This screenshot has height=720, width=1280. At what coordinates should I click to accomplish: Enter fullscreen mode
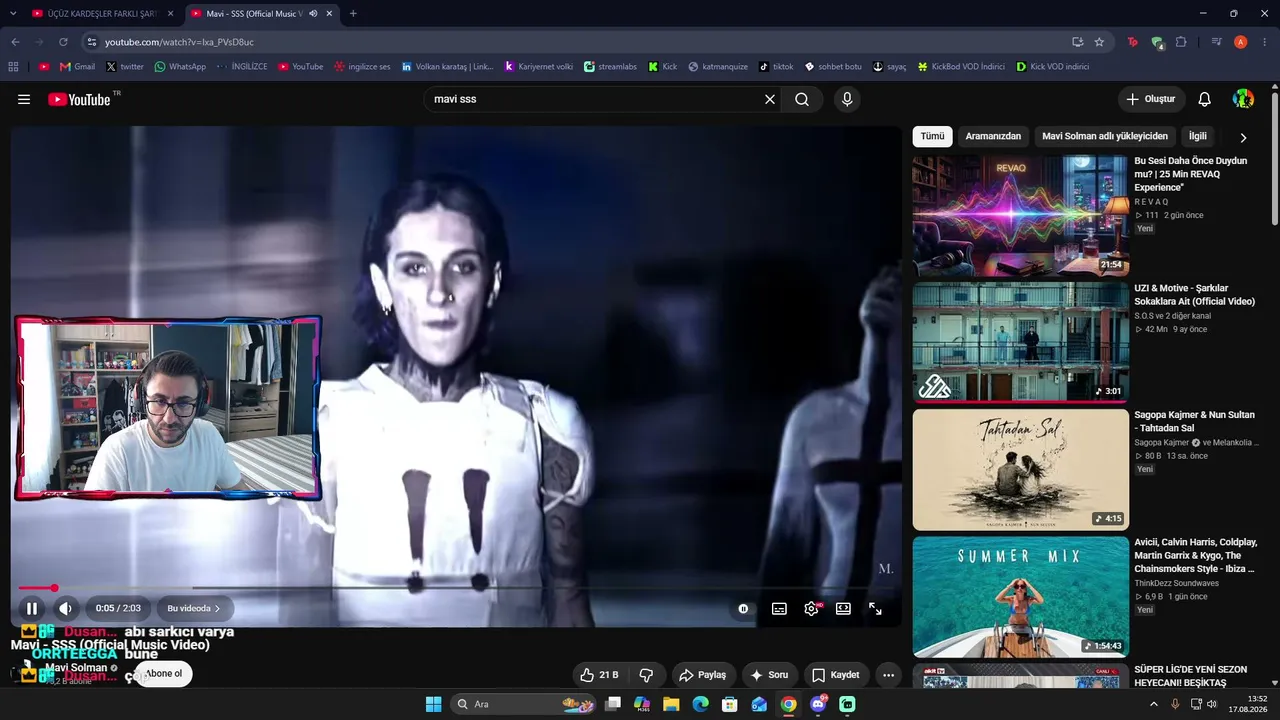pyautogui.click(x=875, y=608)
